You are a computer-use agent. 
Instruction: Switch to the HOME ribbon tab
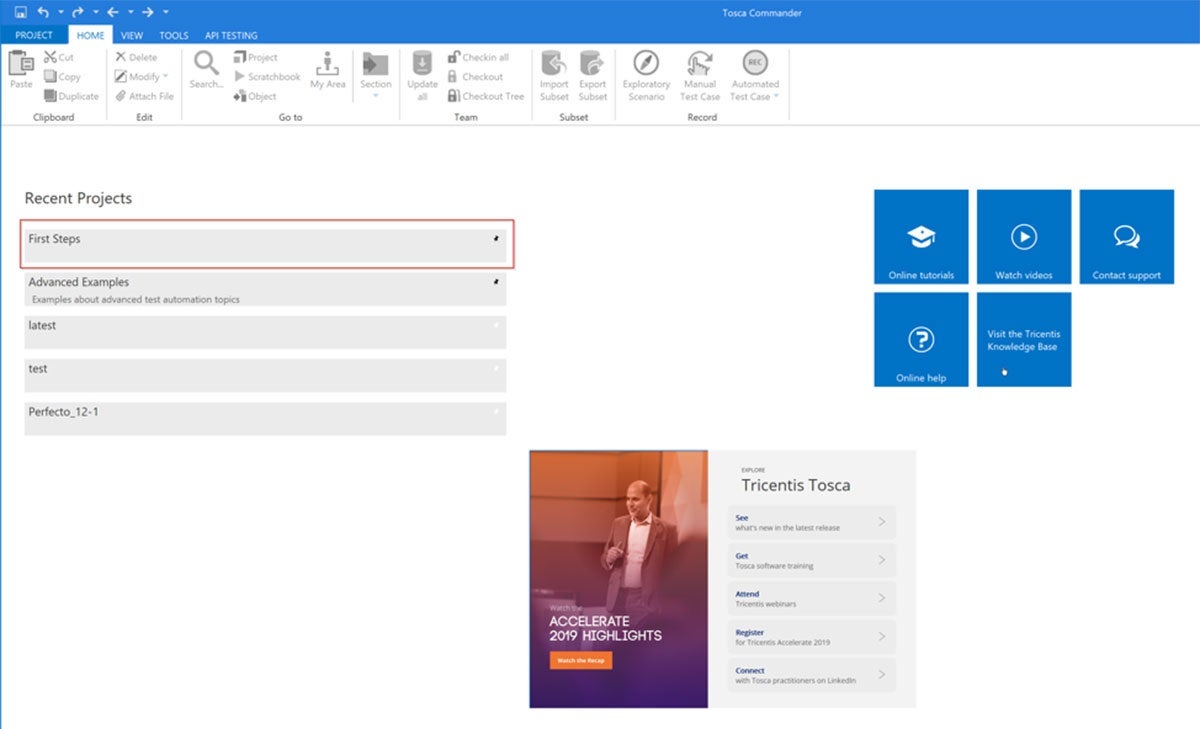click(90, 35)
